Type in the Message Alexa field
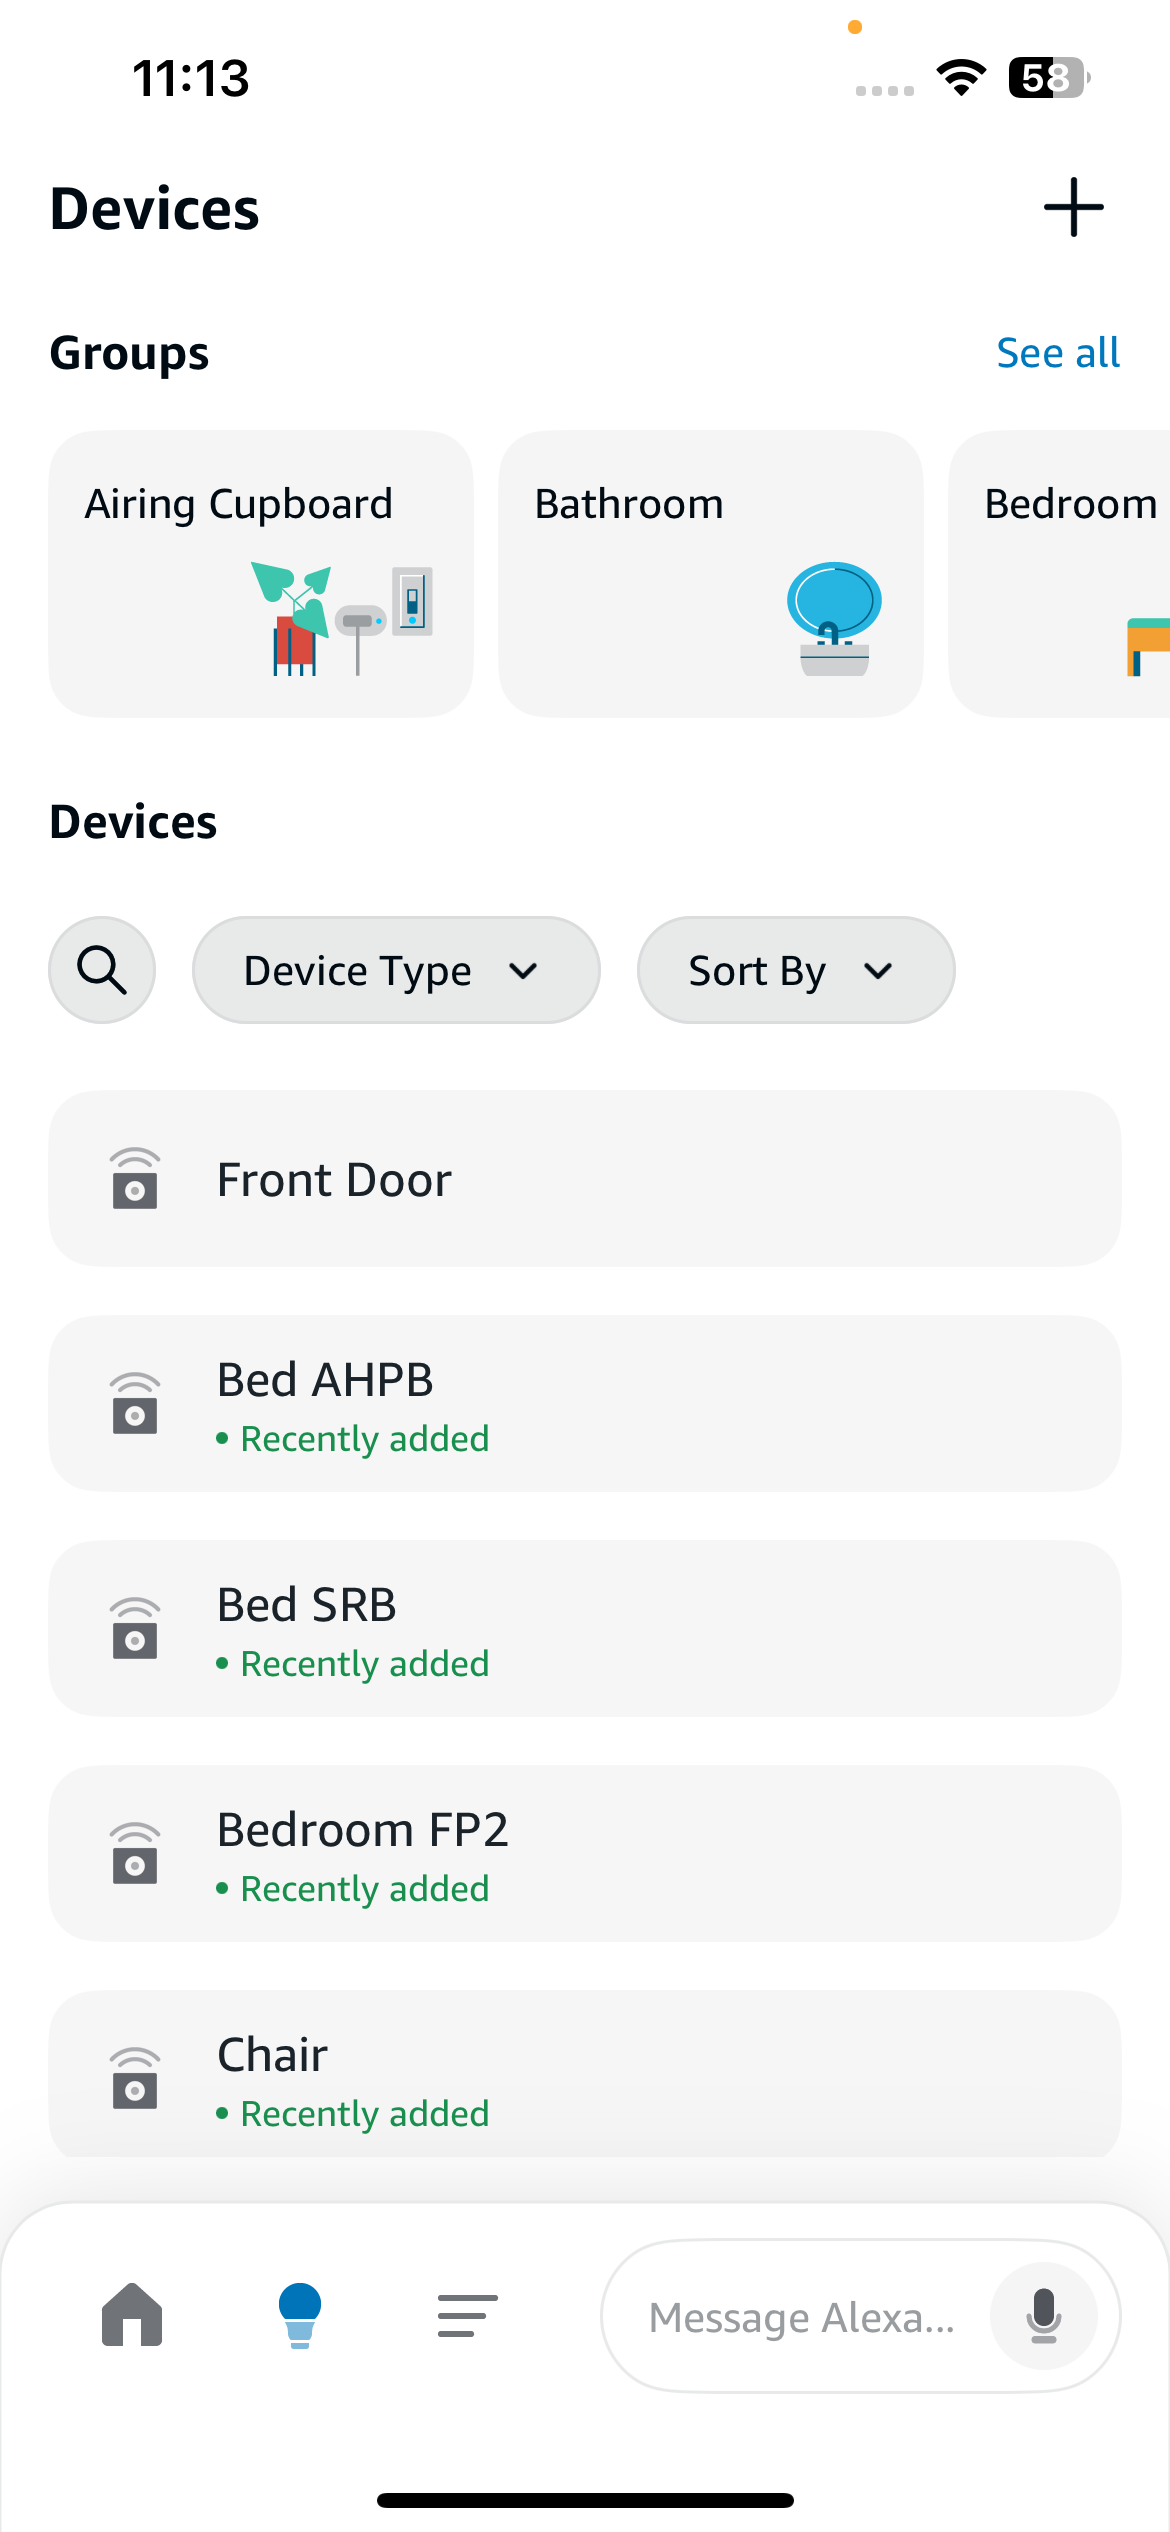The image size is (1170, 2532). 802,2317
